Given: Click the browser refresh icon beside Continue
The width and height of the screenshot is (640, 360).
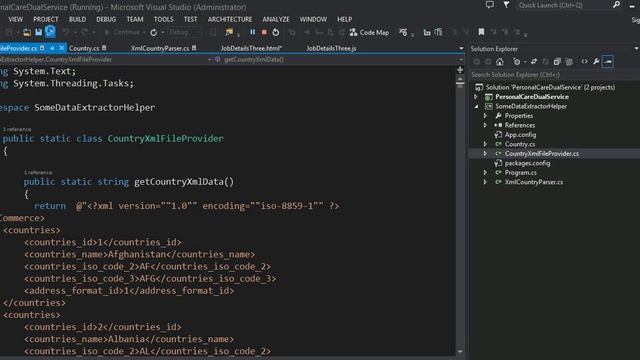Looking at the screenshot, I should 154,32.
